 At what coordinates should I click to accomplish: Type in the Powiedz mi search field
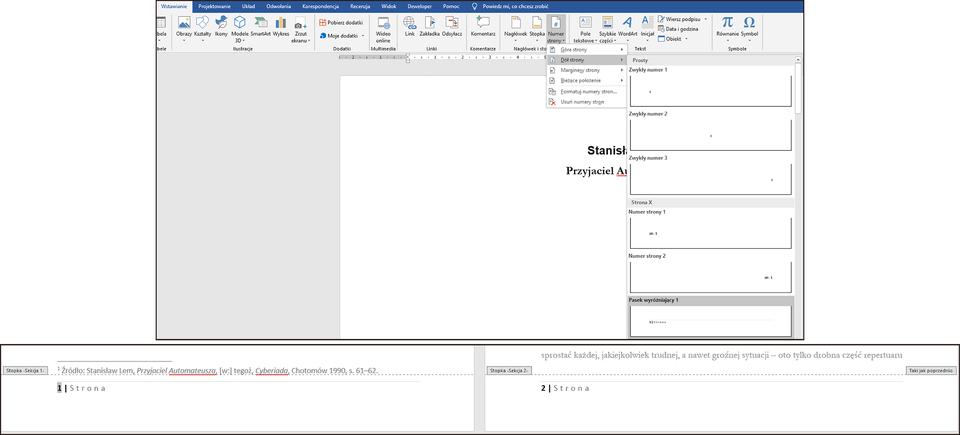tap(518, 6)
